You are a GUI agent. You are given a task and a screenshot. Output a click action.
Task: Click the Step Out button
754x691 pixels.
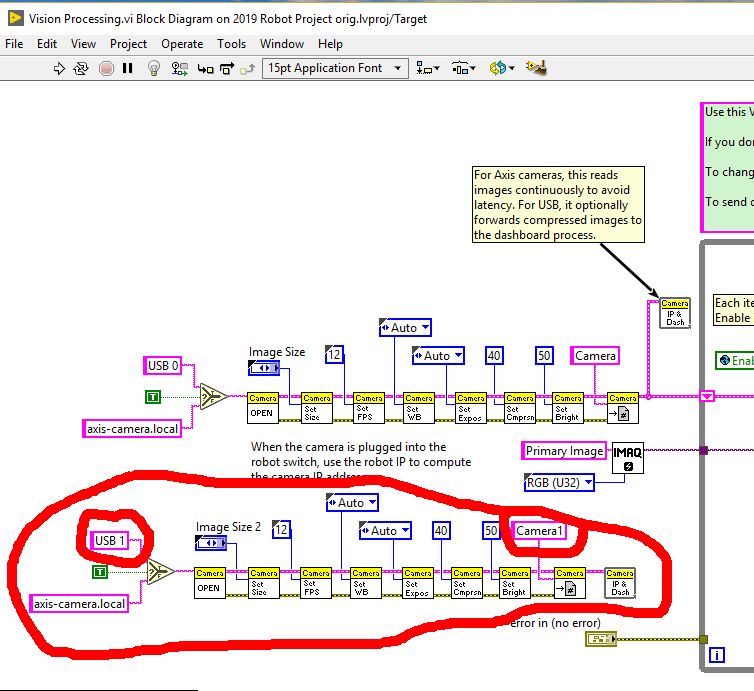(248, 69)
